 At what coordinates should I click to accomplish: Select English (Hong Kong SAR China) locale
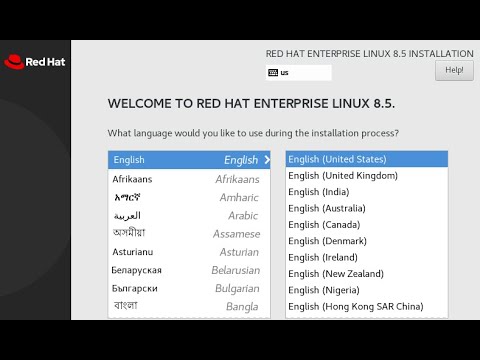pos(367,306)
